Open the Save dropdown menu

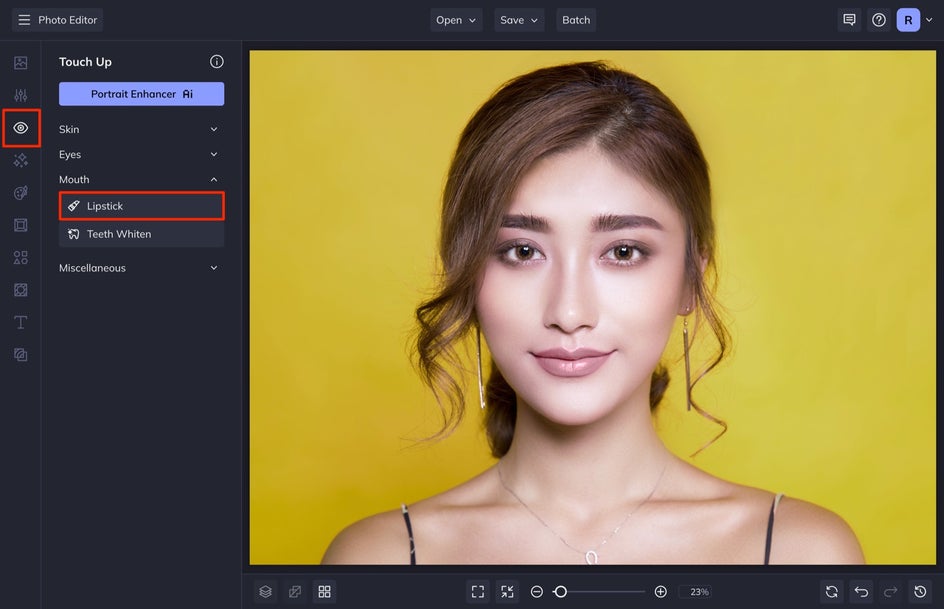[520, 20]
